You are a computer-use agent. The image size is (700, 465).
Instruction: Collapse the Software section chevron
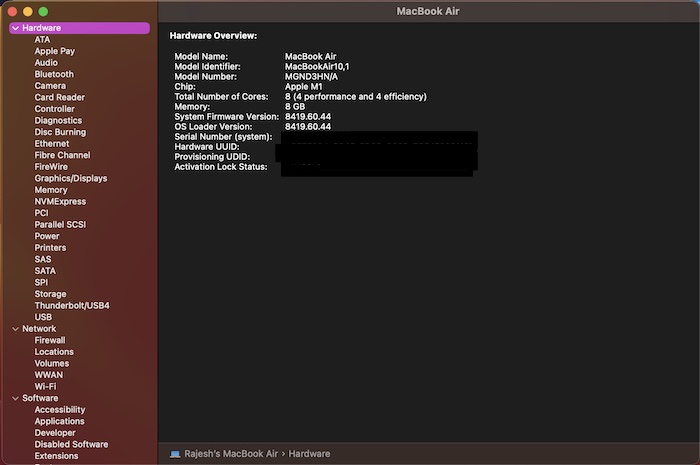(16, 398)
